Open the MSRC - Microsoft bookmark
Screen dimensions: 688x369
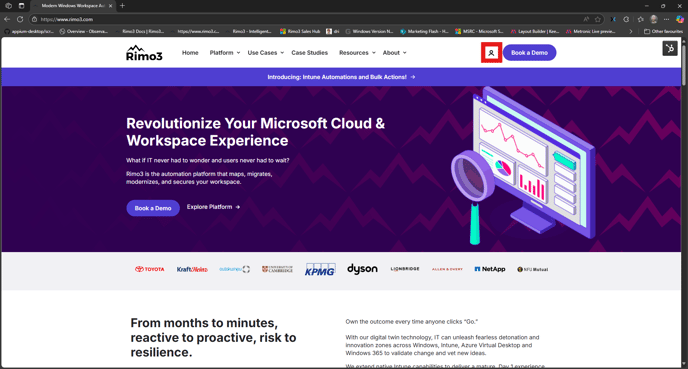pos(479,32)
